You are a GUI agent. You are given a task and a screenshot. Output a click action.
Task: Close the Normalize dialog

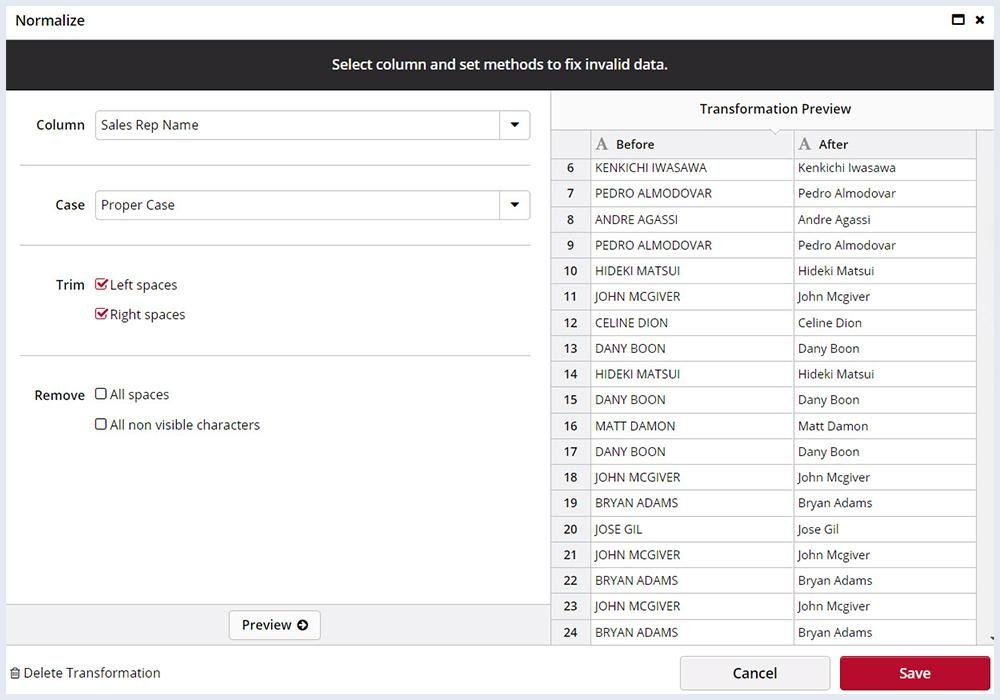click(980, 20)
